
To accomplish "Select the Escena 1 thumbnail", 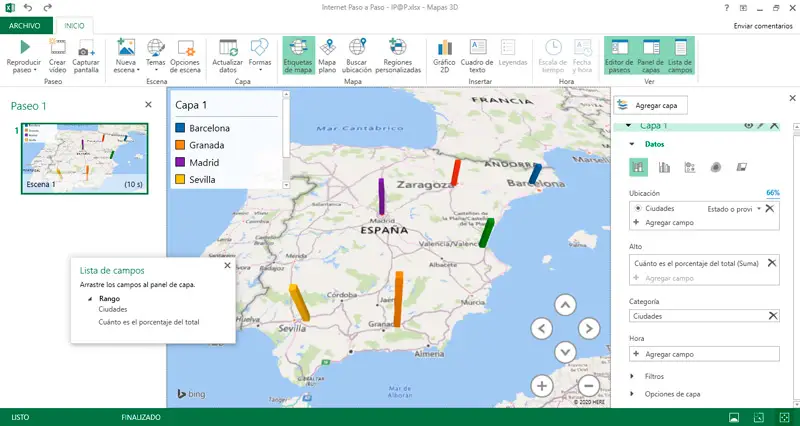I will tap(85, 159).
